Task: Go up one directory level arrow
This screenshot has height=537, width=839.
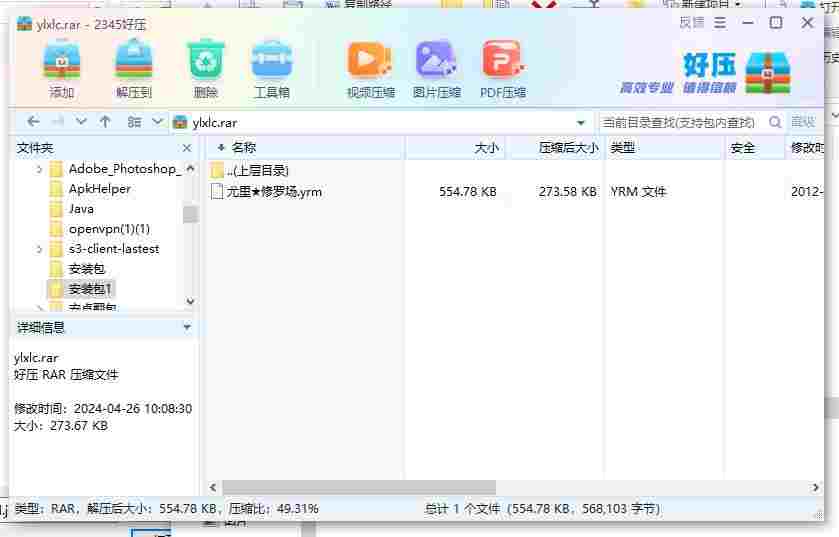Action: [x=105, y=122]
